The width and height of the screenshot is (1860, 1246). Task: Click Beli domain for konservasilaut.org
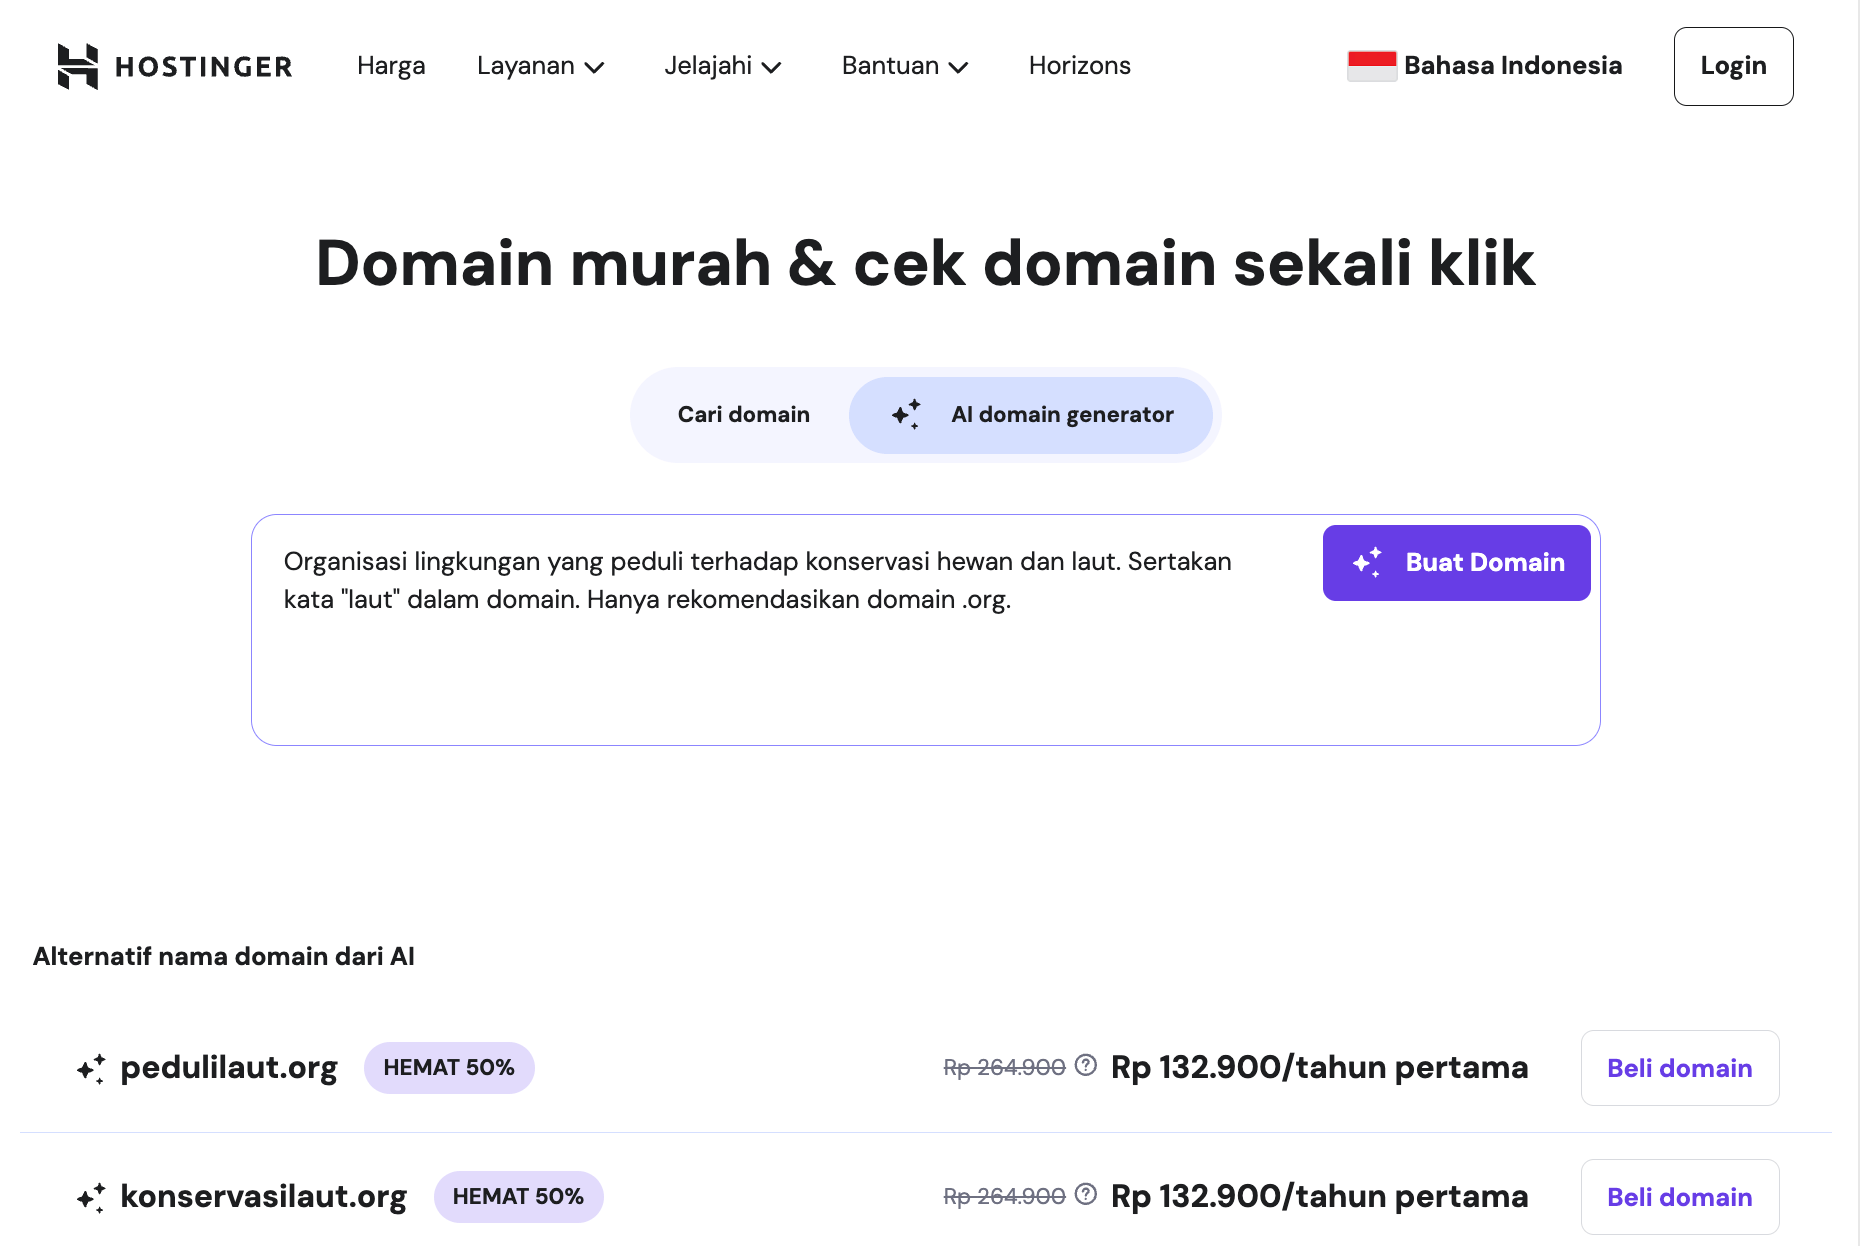(x=1679, y=1197)
